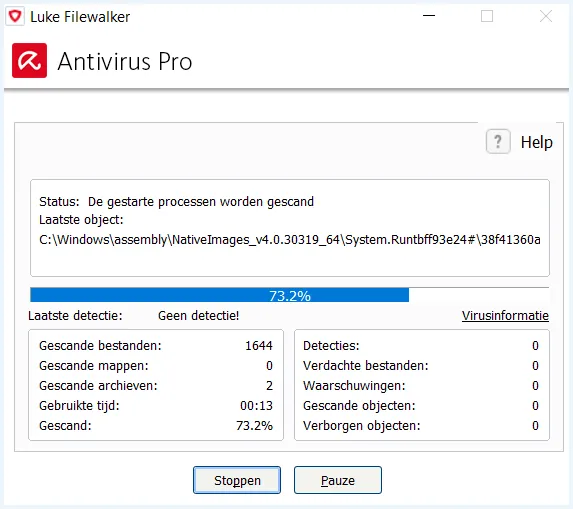
Task: Pause the scan with Pauze button
Action: [x=338, y=480]
